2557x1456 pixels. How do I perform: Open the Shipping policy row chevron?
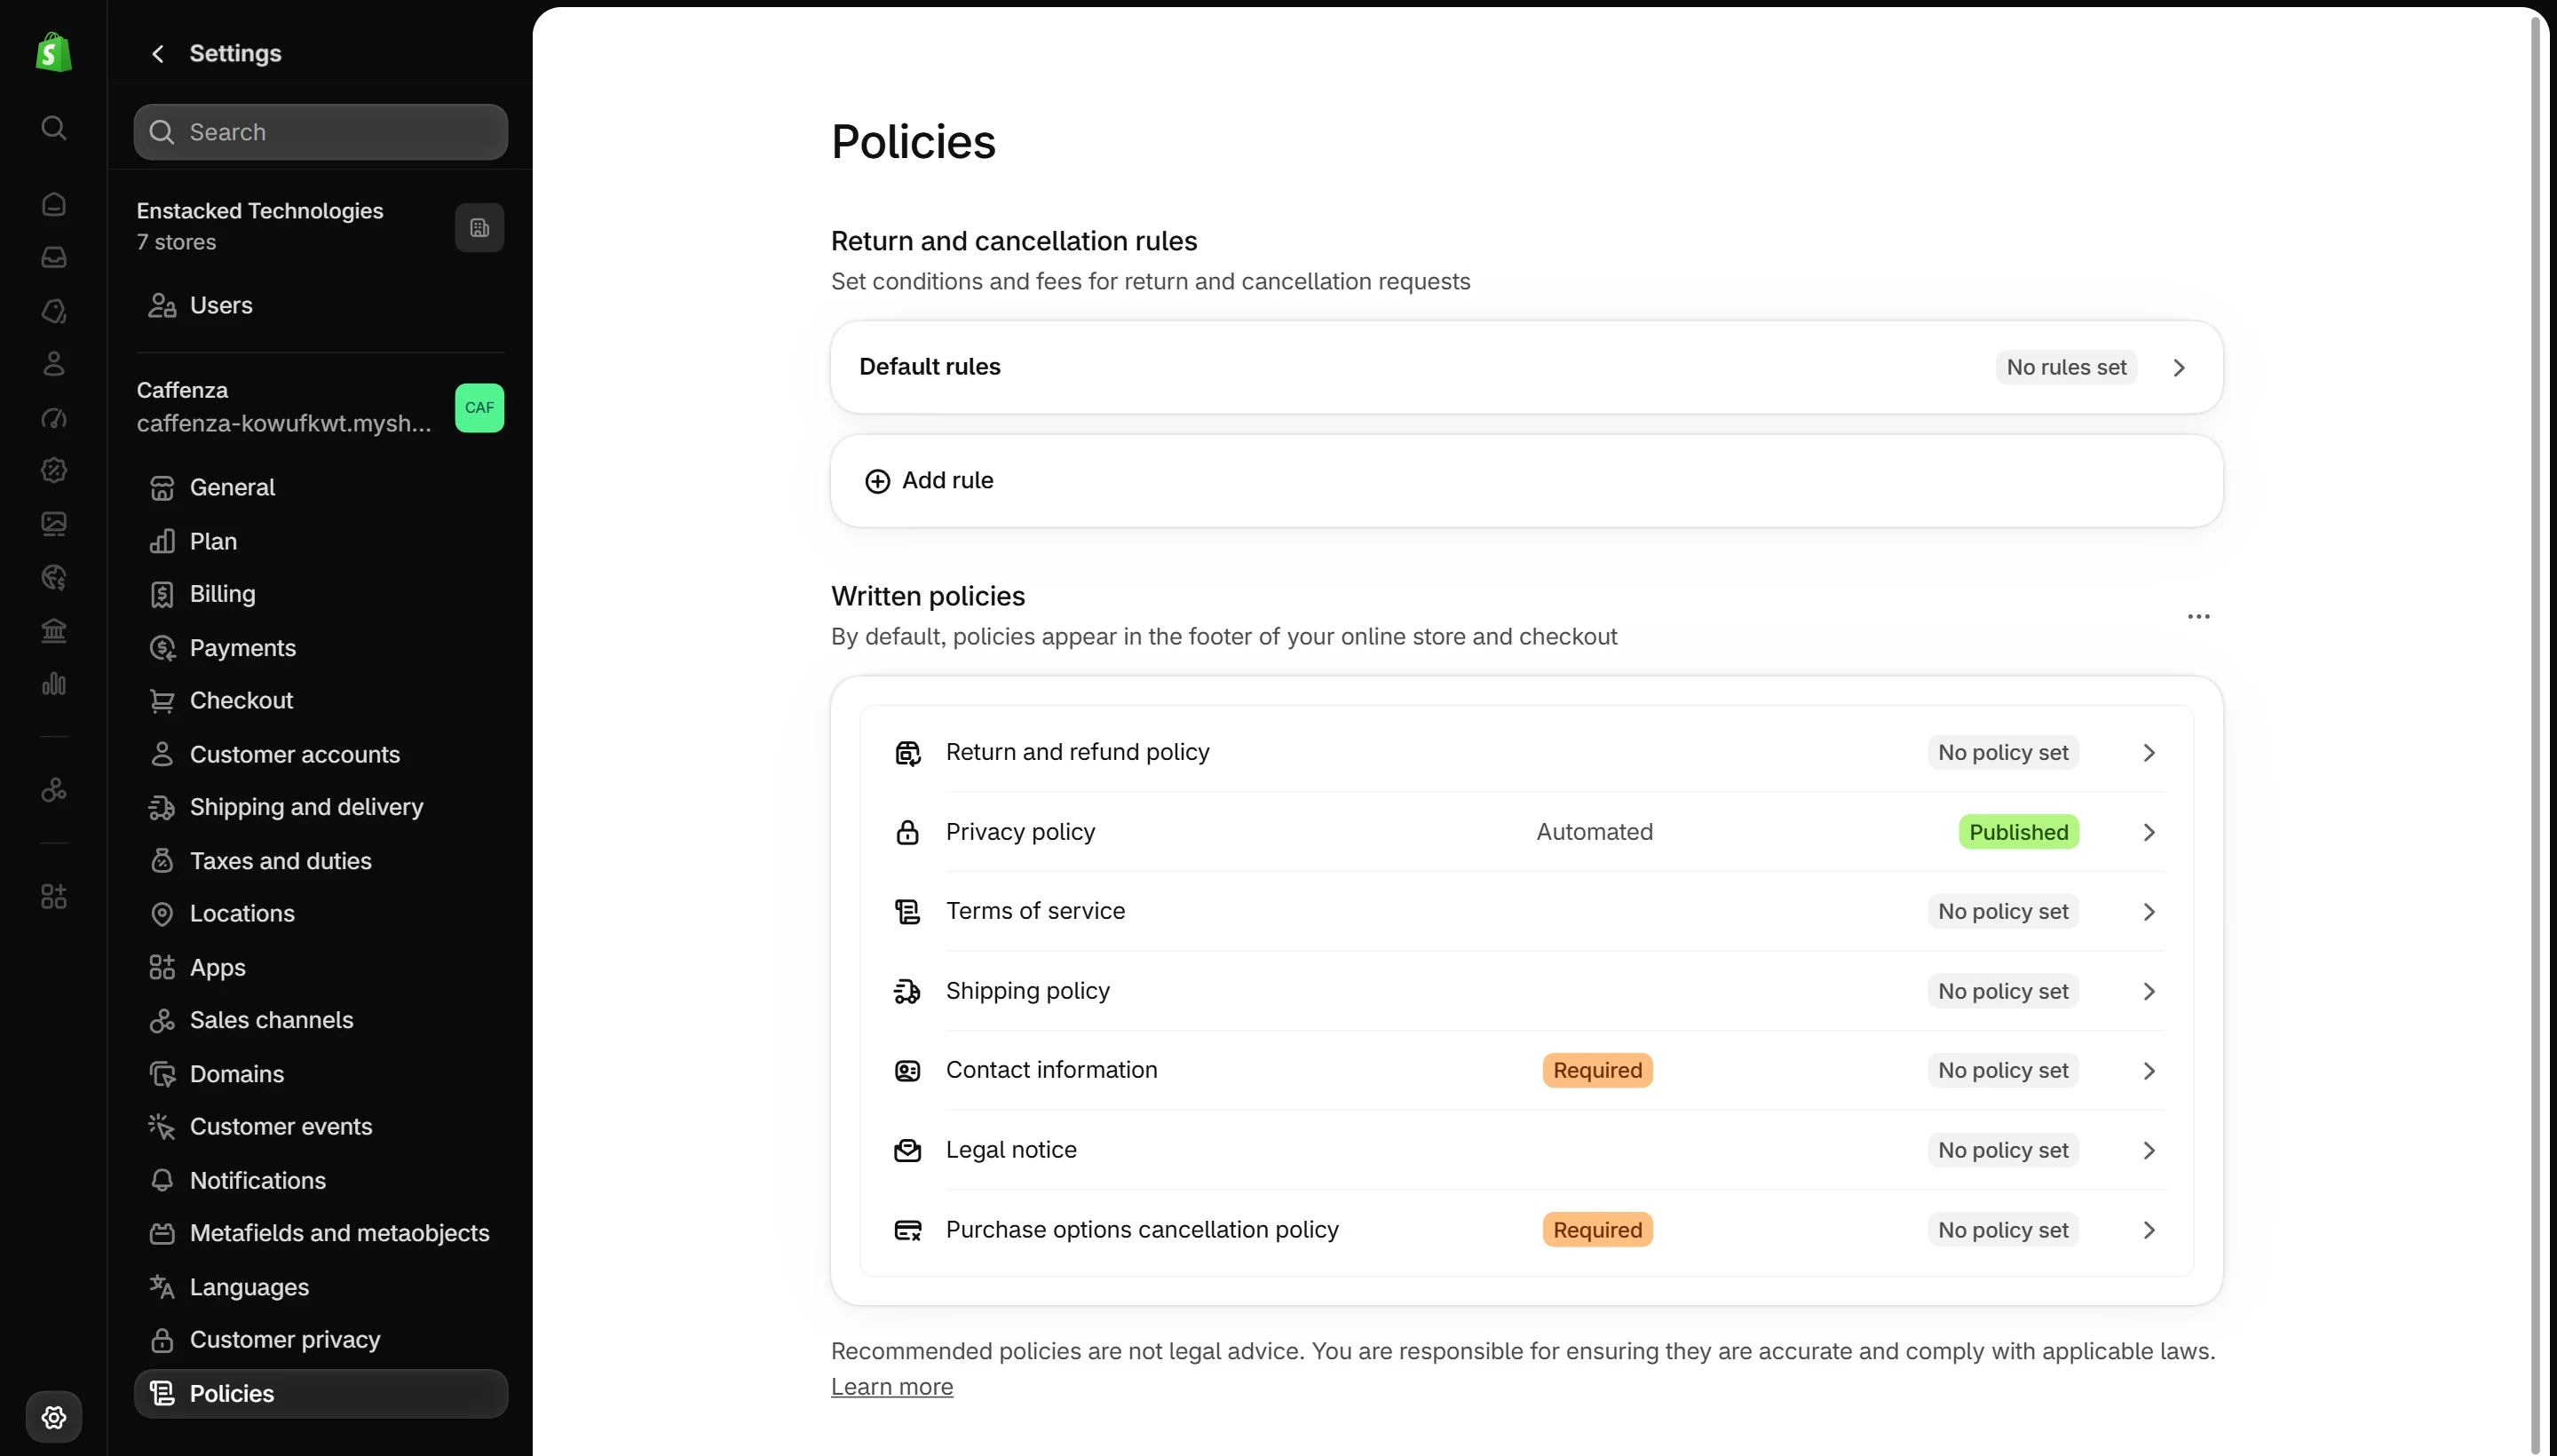pyautogui.click(x=2149, y=991)
